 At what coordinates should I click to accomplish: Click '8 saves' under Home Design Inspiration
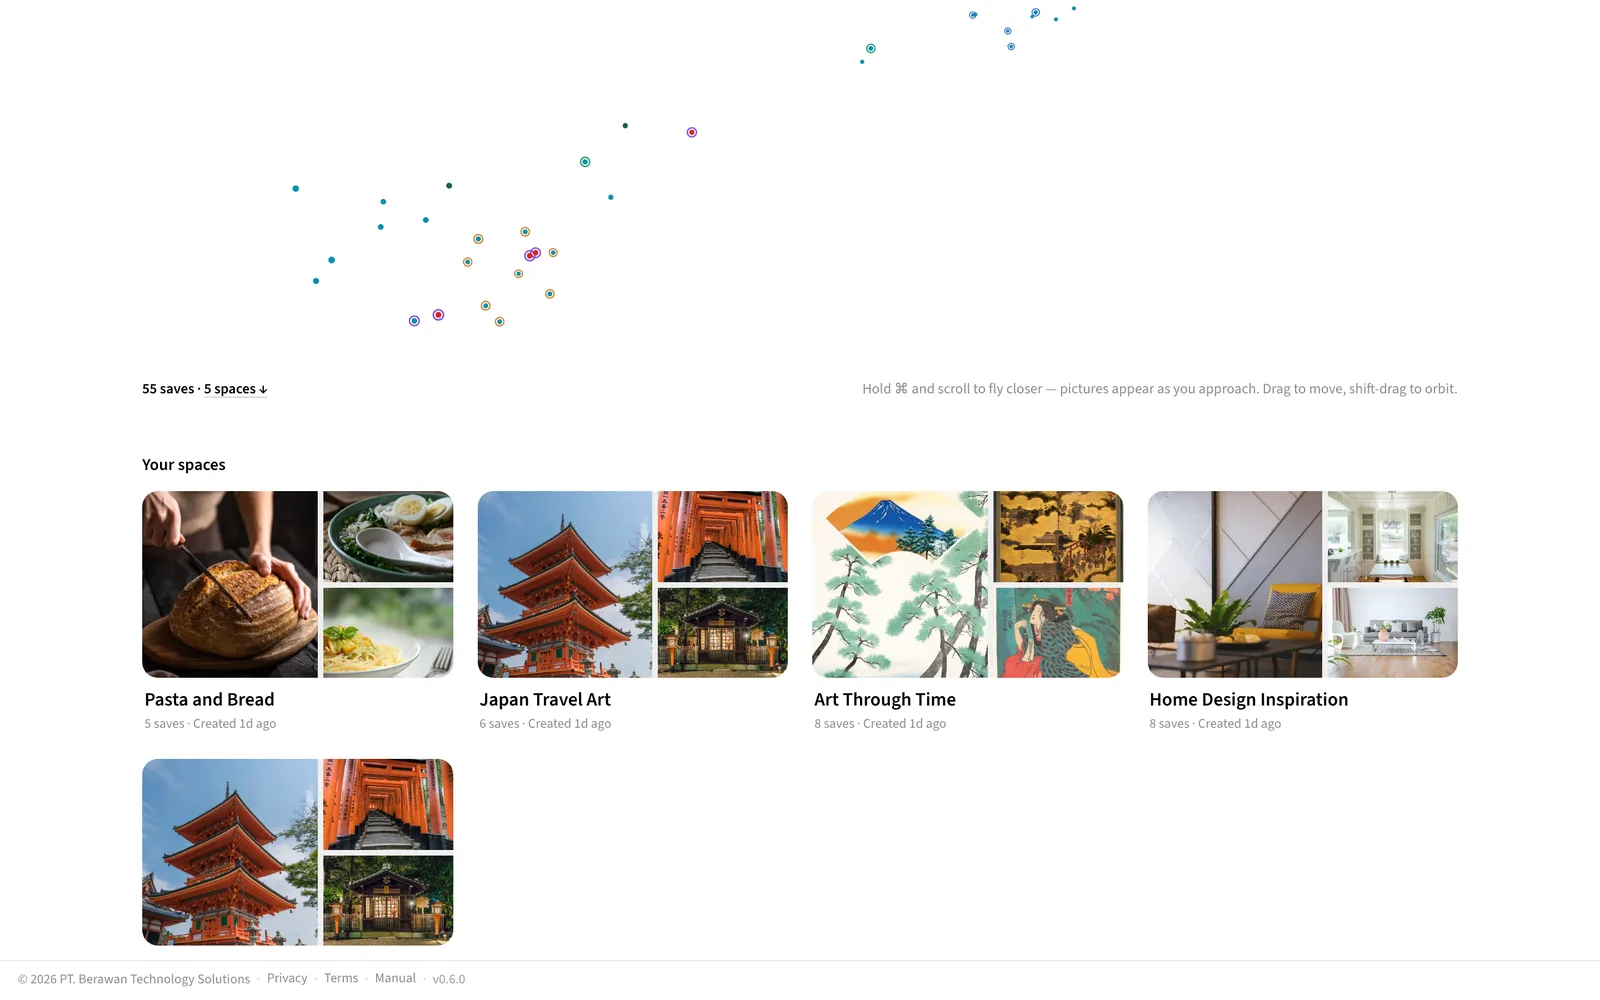(1169, 724)
